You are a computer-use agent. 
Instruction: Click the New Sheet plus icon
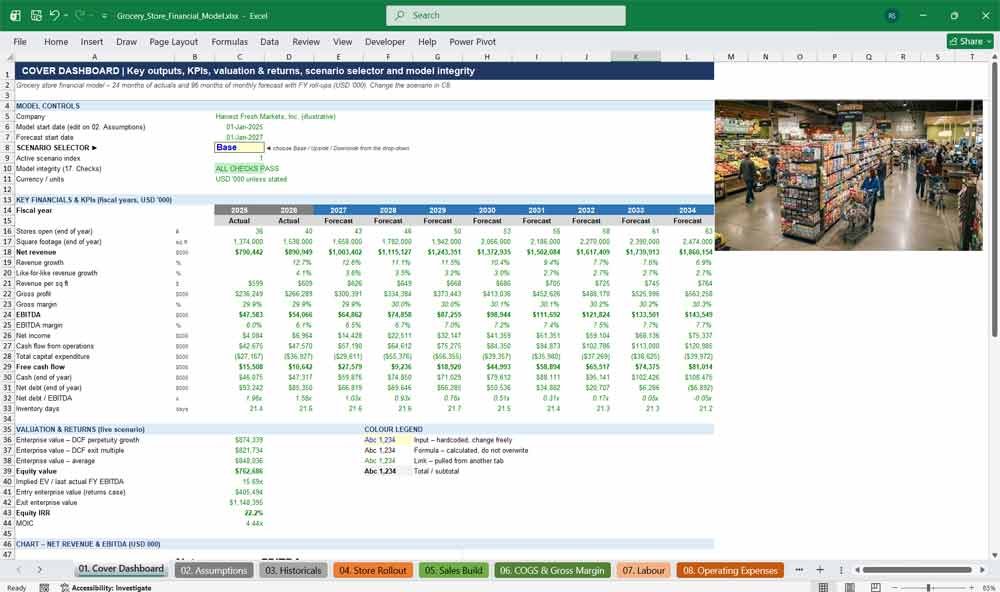820,570
